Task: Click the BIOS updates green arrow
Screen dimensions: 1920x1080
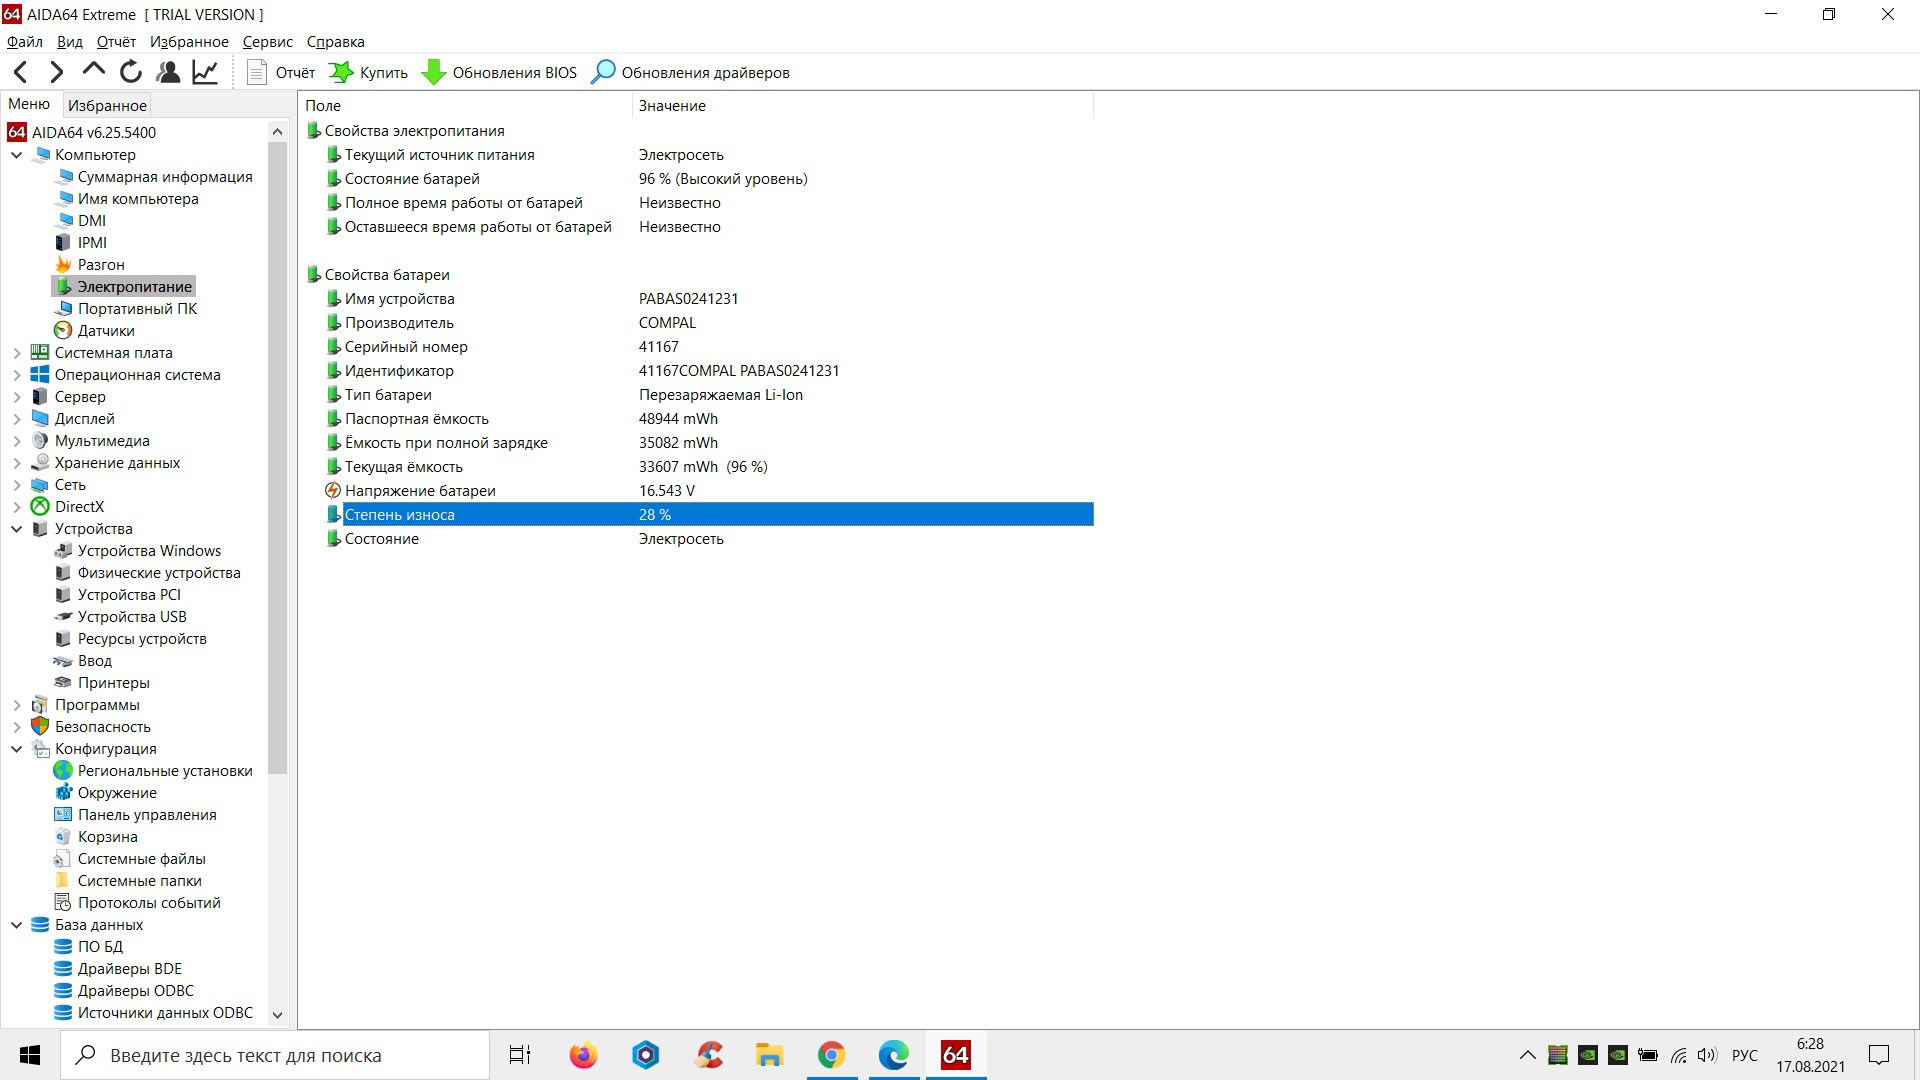Action: click(434, 72)
